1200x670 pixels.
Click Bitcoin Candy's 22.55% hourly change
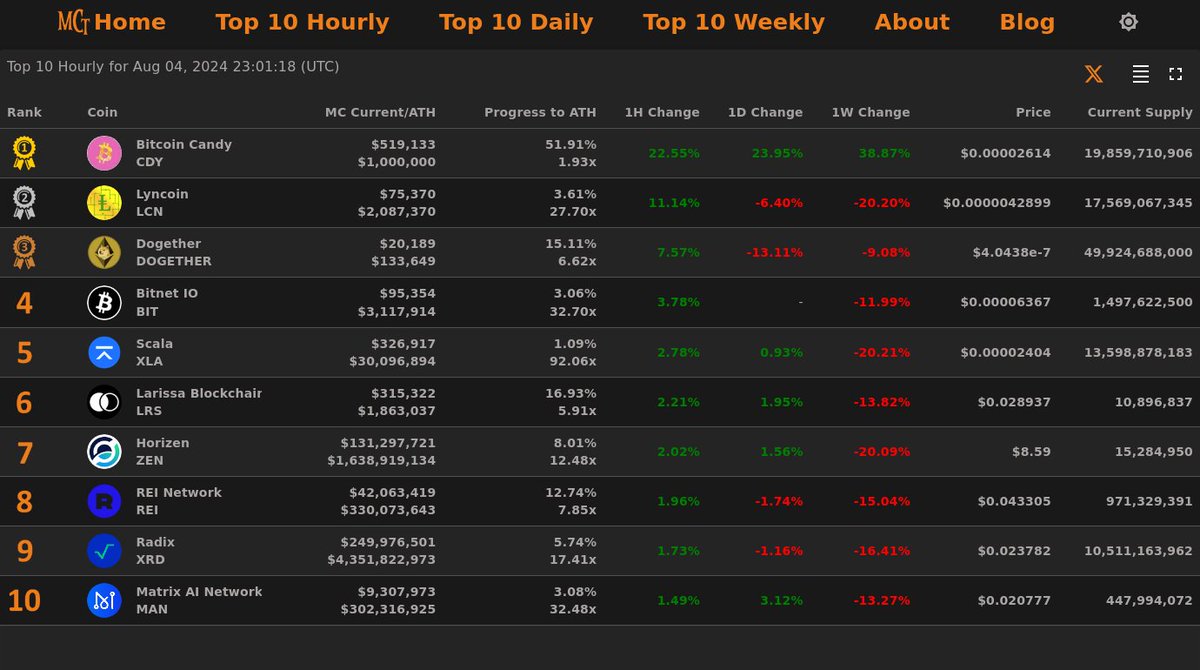coord(674,153)
